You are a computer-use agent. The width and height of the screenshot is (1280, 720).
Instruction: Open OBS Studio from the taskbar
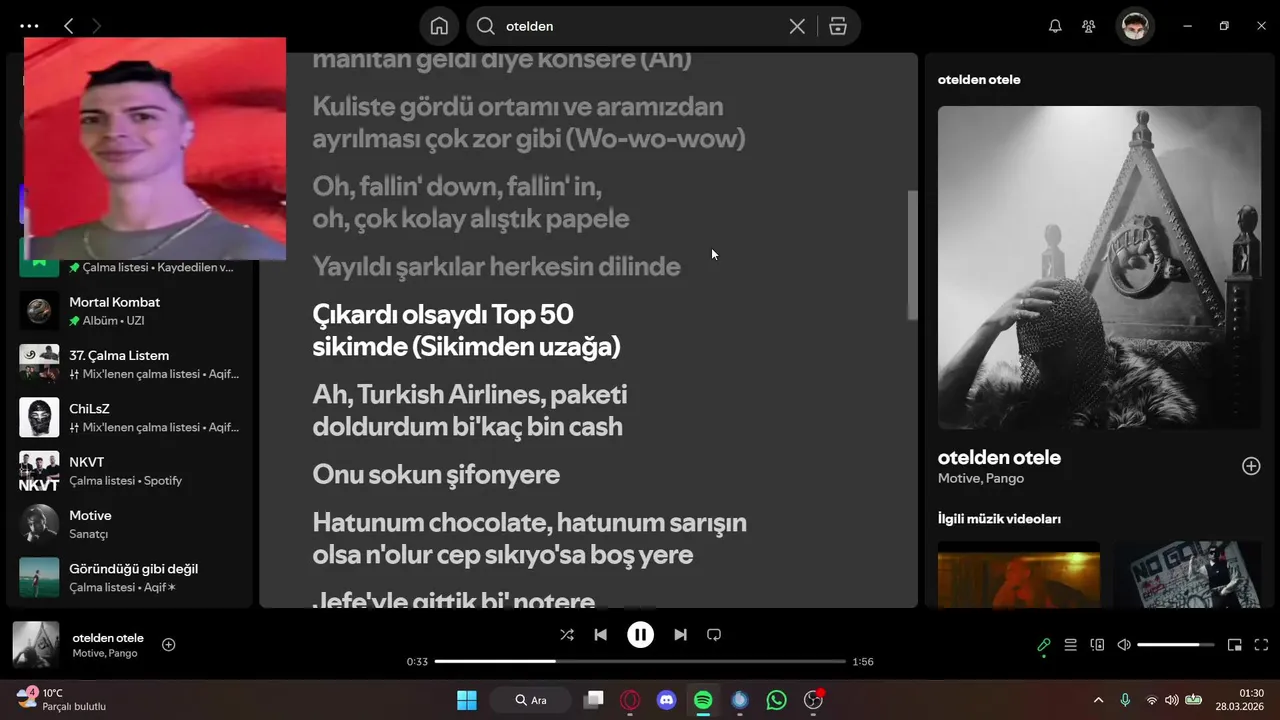(813, 700)
